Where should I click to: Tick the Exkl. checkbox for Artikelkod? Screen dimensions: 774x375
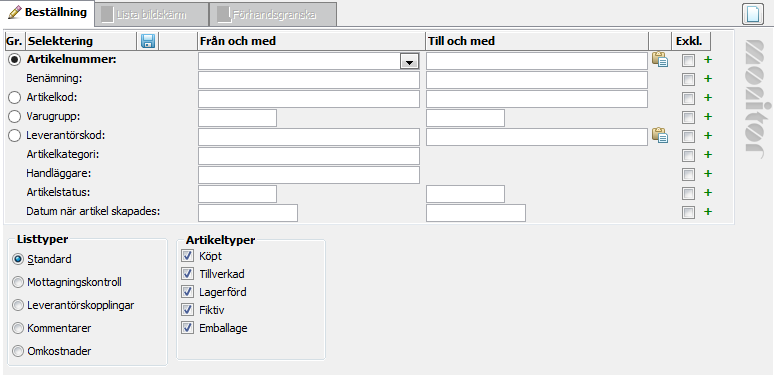[688, 98]
